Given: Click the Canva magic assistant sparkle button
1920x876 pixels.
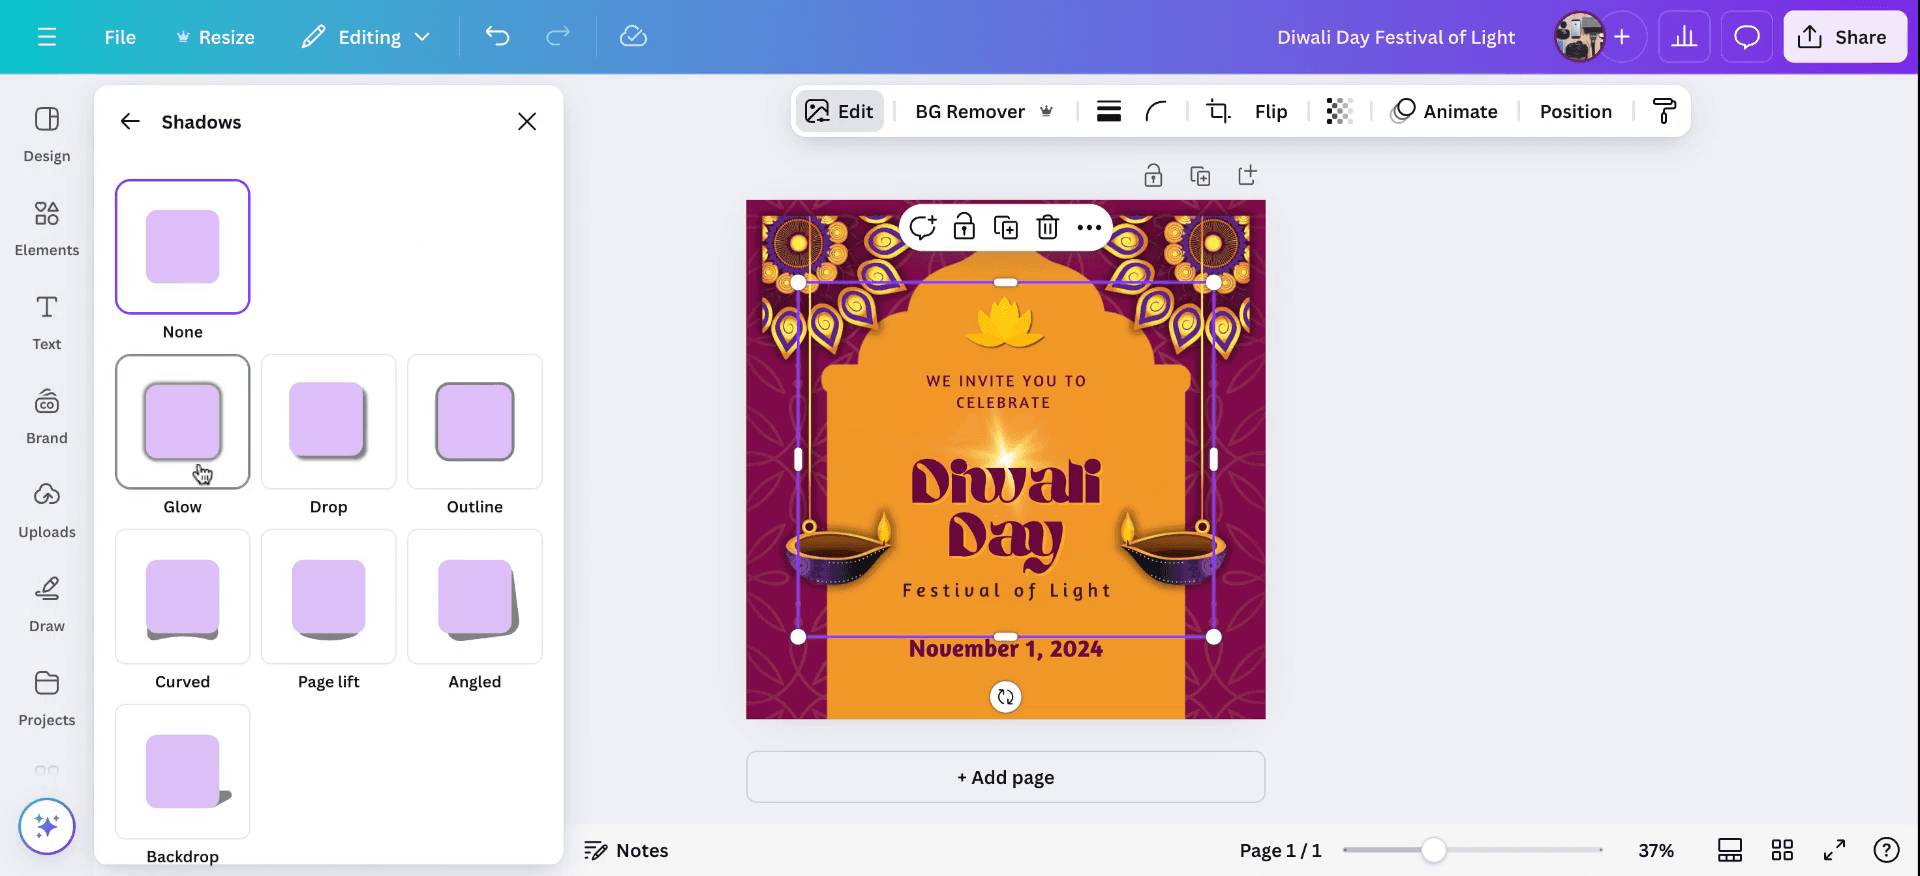Looking at the screenshot, I should [47, 826].
